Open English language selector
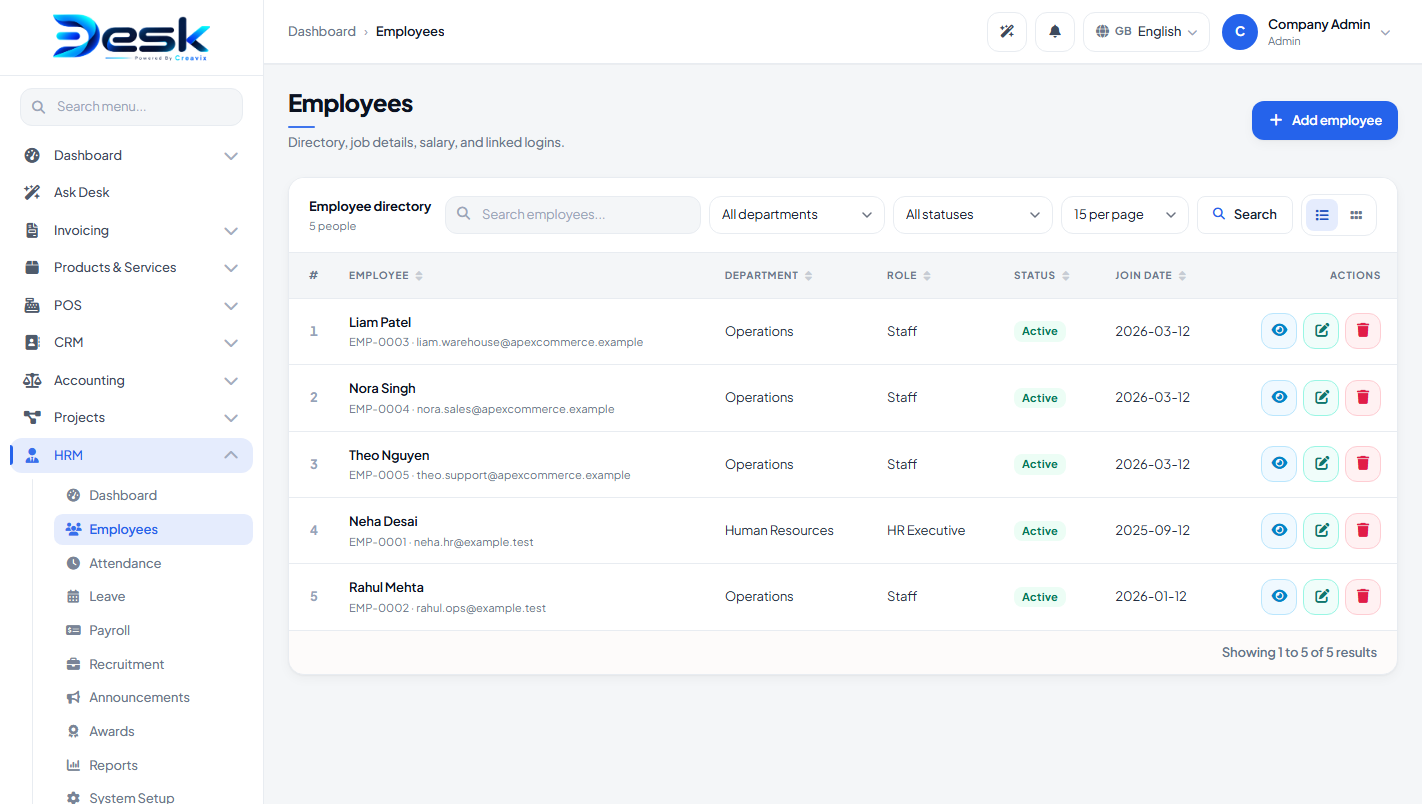The height and width of the screenshot is (804, 1422). point(1146,32)
